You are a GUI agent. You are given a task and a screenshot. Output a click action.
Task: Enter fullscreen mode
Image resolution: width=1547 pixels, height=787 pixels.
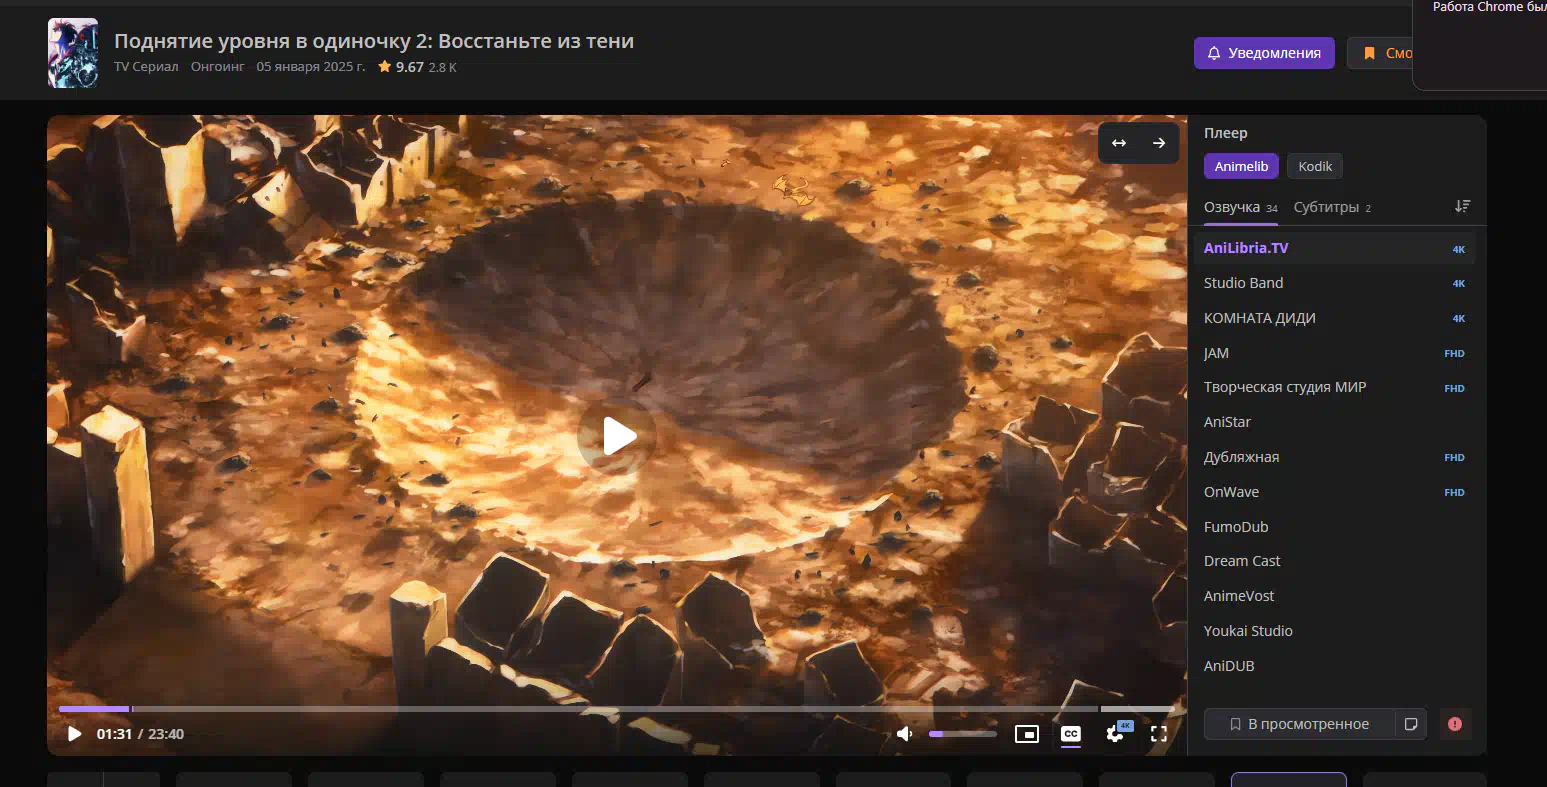tap(1159, 734)
